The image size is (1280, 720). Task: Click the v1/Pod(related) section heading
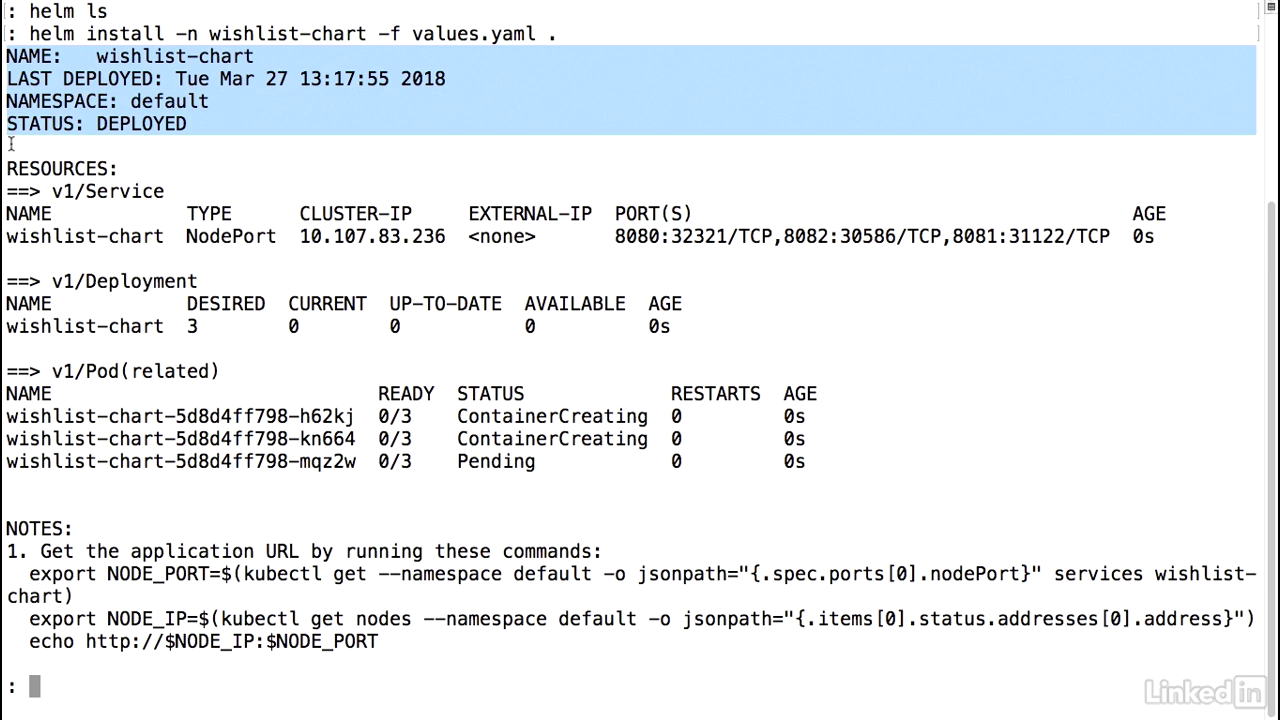pos(113,372)
